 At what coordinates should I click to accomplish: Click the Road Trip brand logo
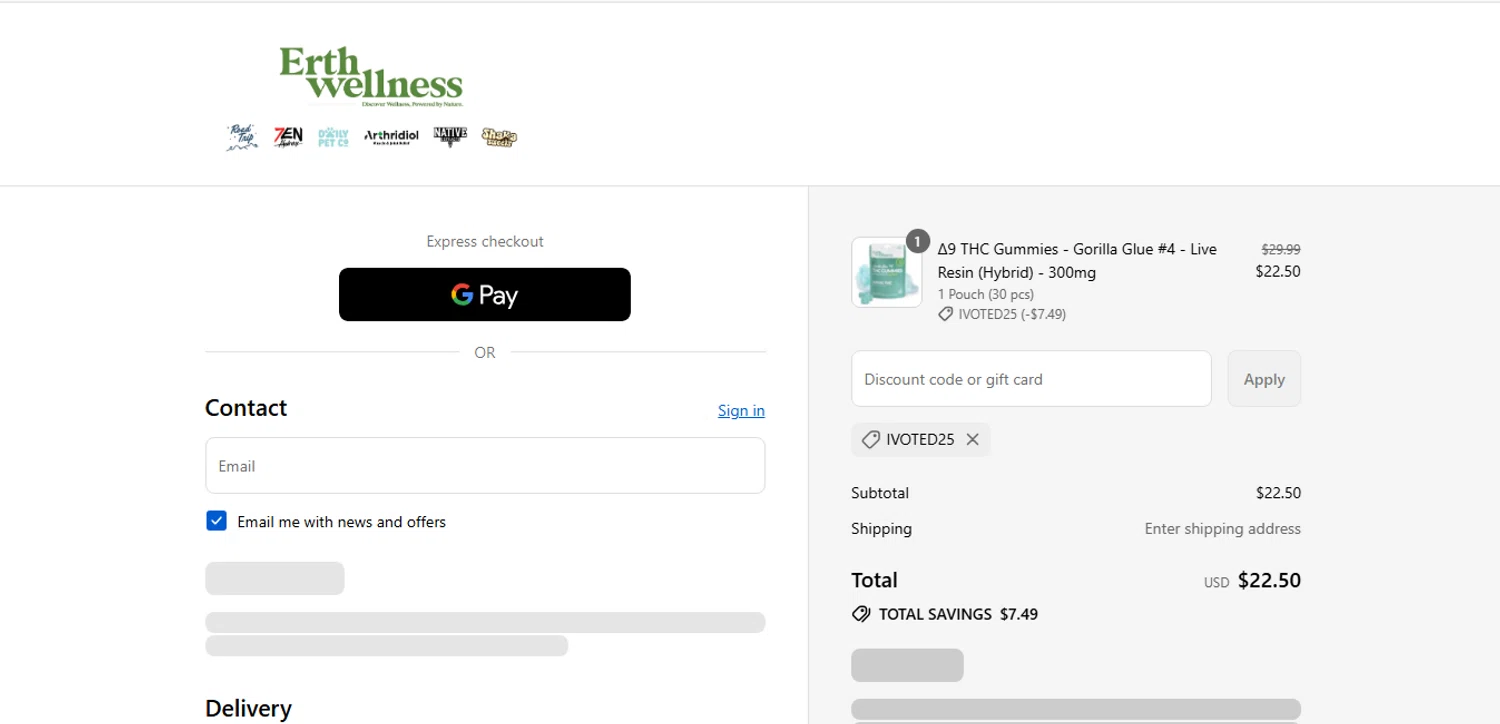pos(242,136)
